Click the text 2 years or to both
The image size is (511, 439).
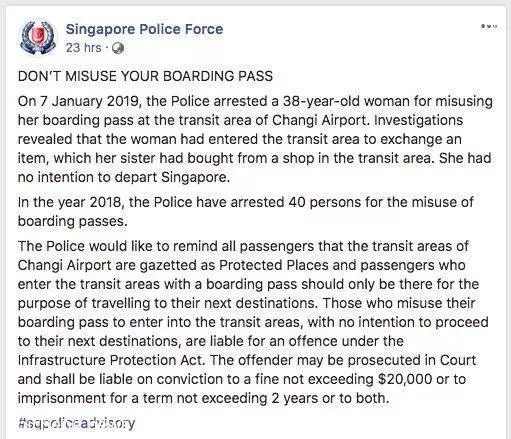(x=330, y=398)
